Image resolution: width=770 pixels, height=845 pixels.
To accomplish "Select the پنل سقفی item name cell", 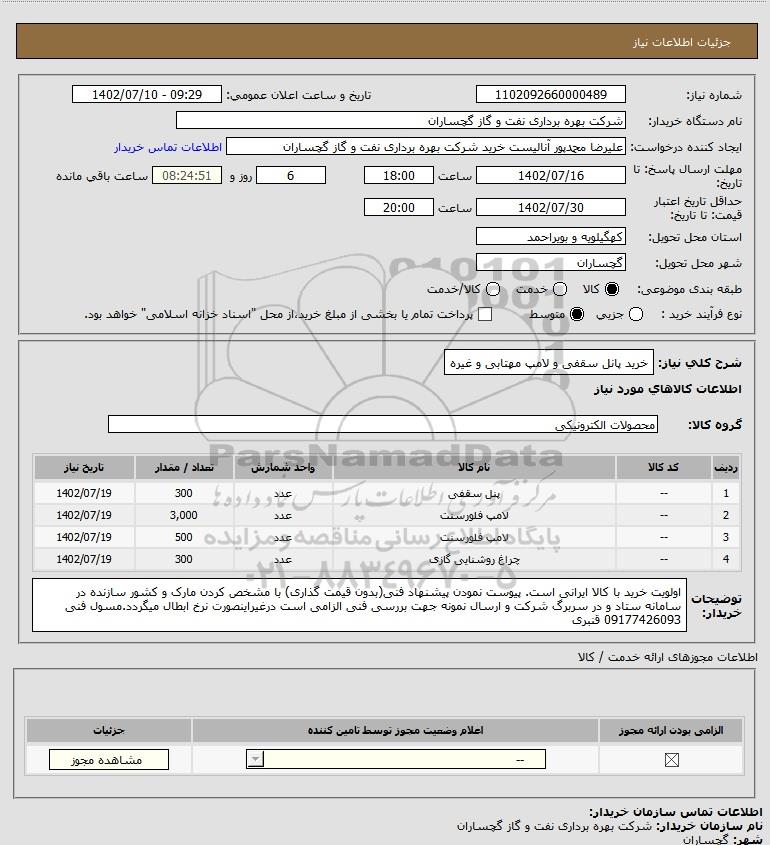I will (474, 493).
